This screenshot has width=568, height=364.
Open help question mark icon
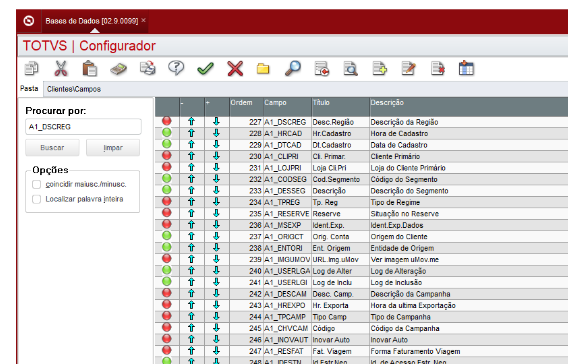[x=176, y=68]
